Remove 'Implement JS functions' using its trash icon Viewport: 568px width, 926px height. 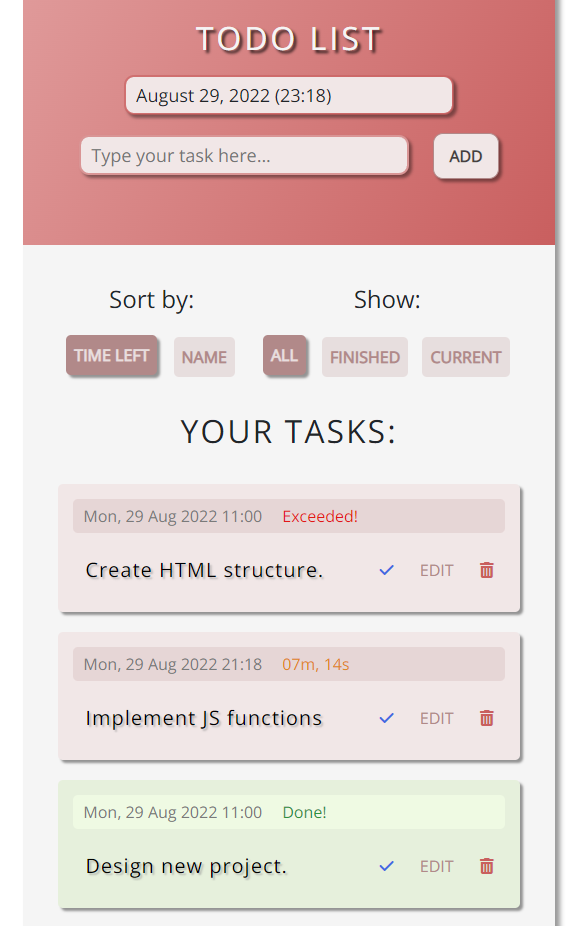click(487, 718)
